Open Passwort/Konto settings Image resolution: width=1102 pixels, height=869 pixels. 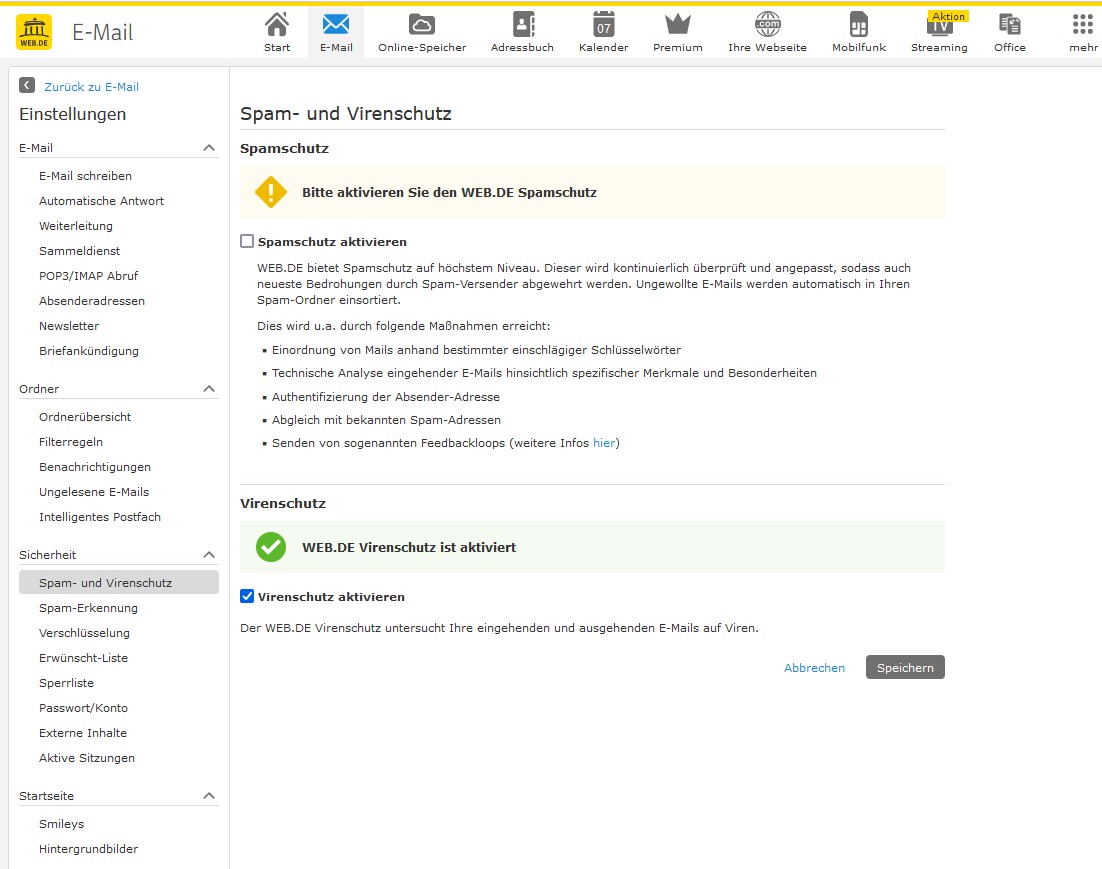click(x=84, y=708)
